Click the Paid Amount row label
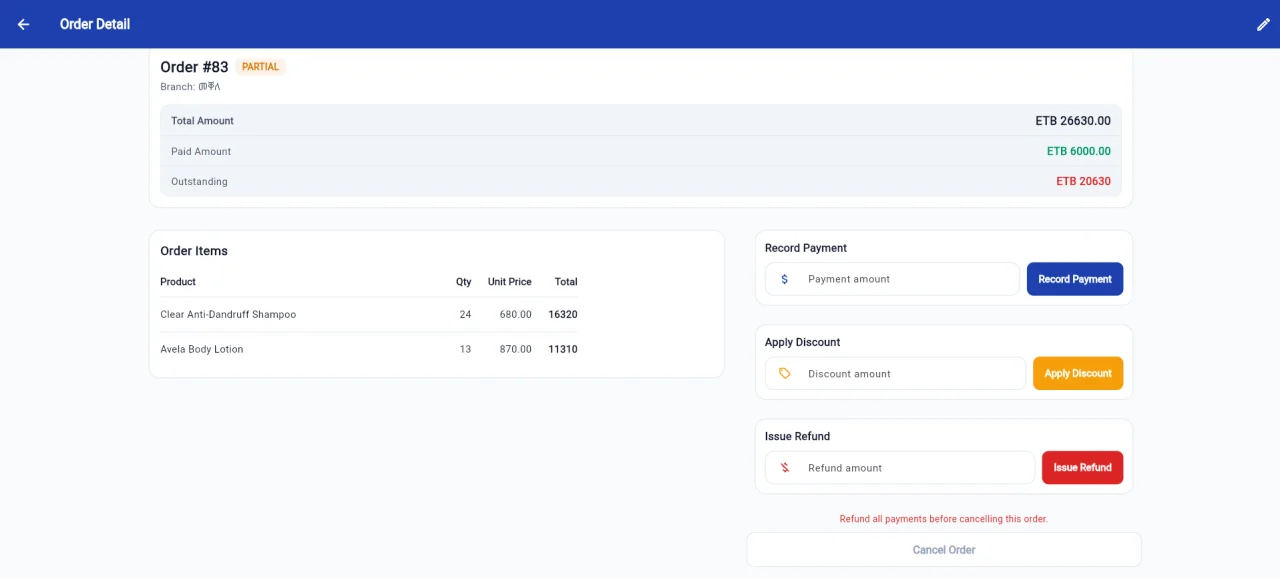1280x579 pixels. (x=201, y=151)
